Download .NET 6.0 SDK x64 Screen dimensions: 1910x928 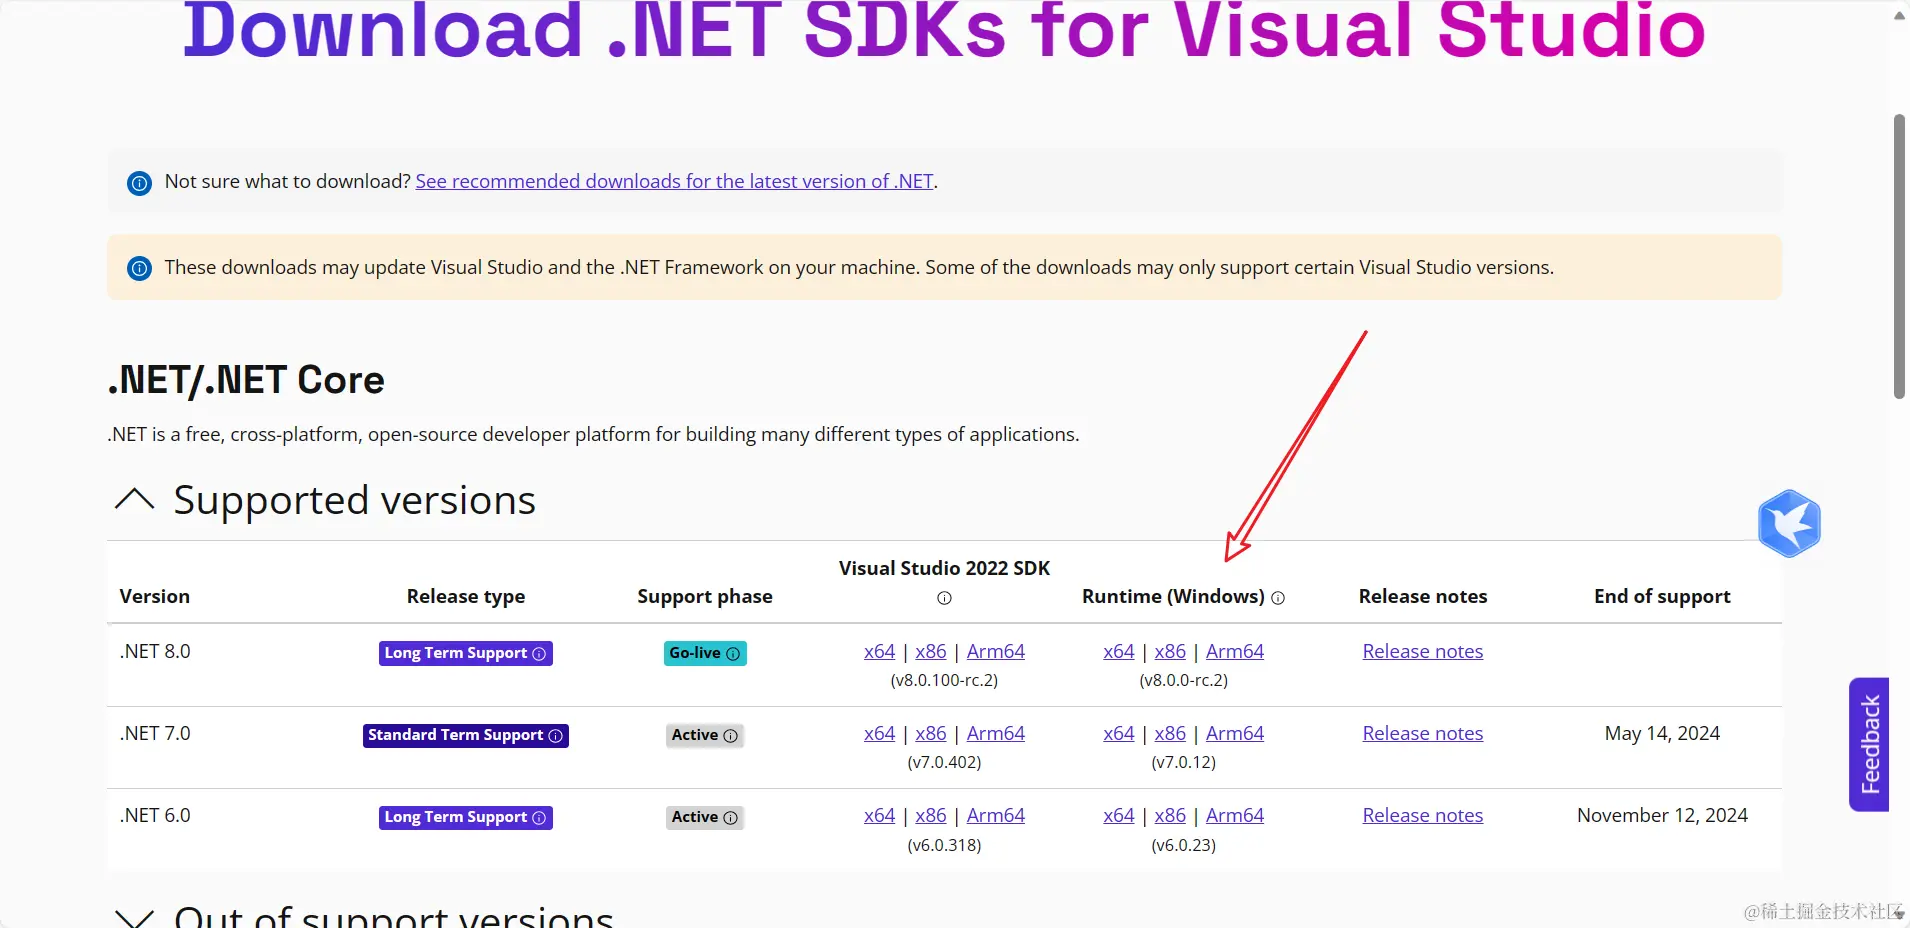(x=879, y=815)
